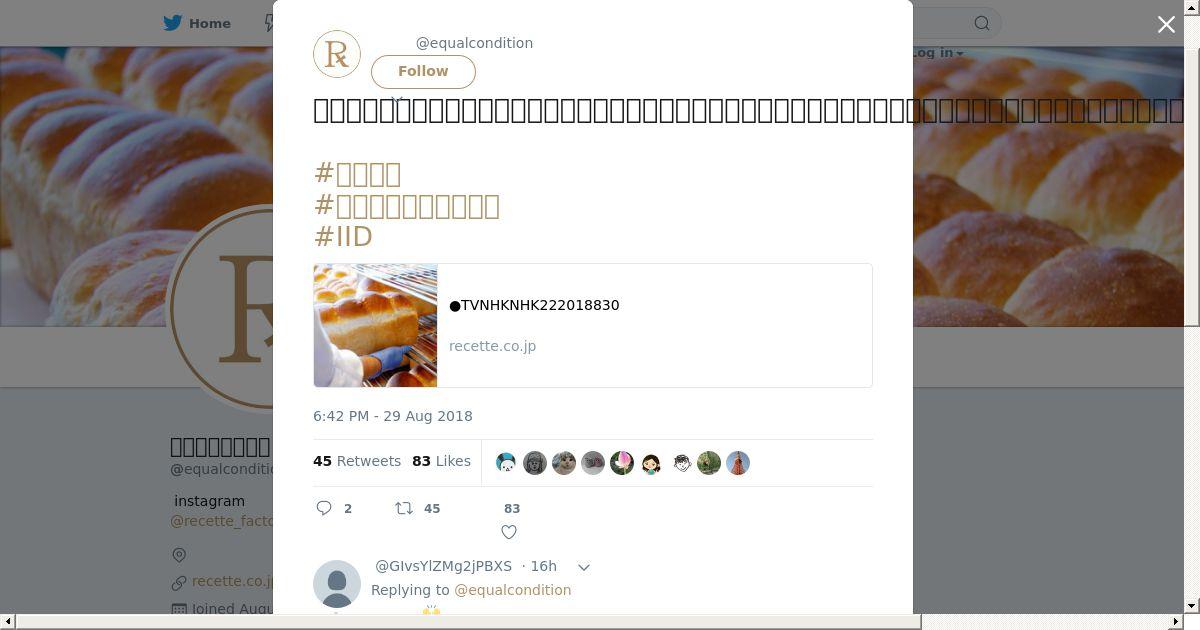View the 83 Likes list
The image size is (1200, 630).
point(441,461)
